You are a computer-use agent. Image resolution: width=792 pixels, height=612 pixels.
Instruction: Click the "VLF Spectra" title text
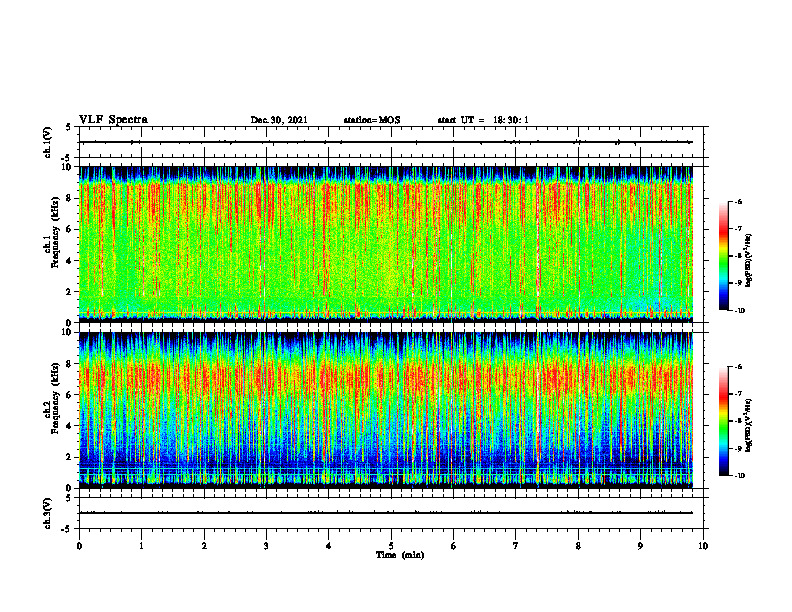(113, 120)
